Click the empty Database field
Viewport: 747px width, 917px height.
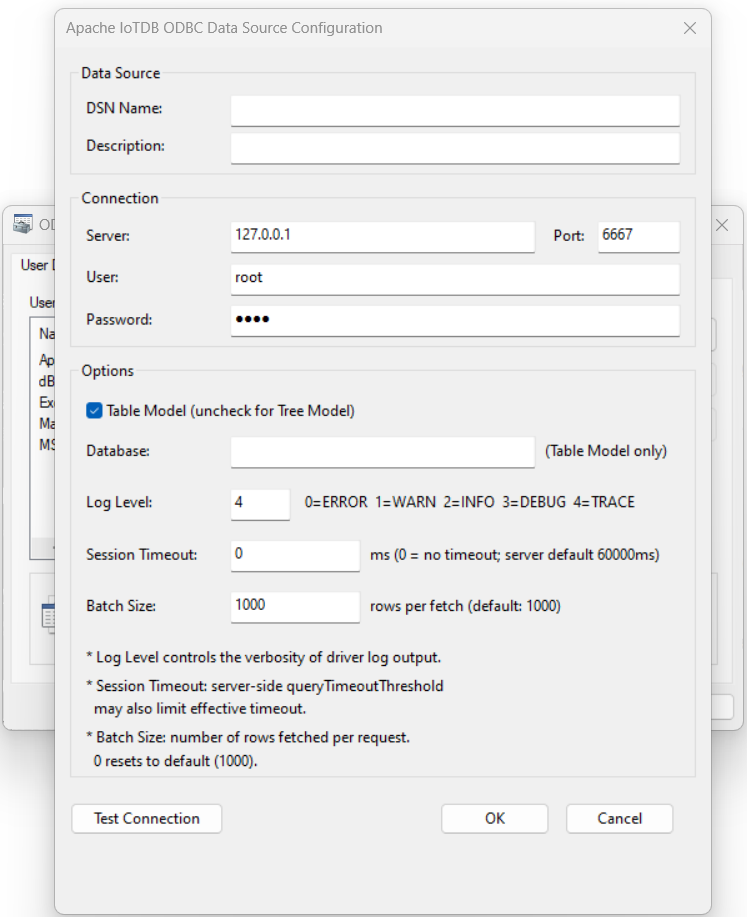[382, 451]
